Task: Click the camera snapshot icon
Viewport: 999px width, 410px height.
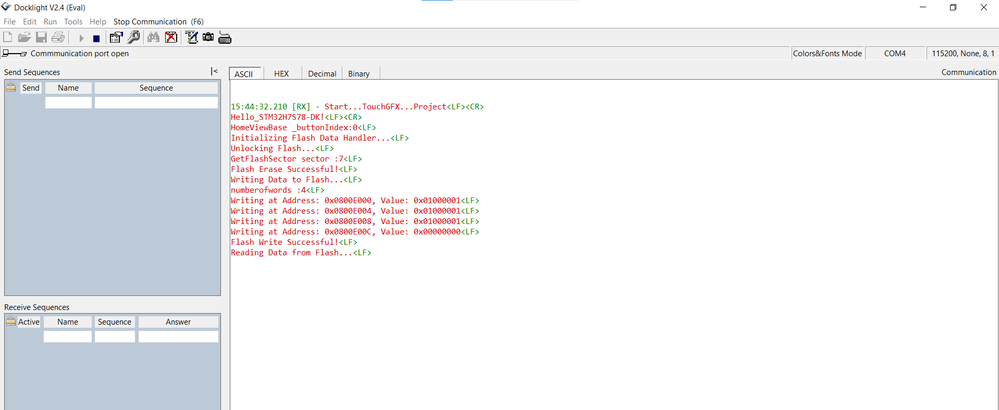Action: tap(208, 38)
